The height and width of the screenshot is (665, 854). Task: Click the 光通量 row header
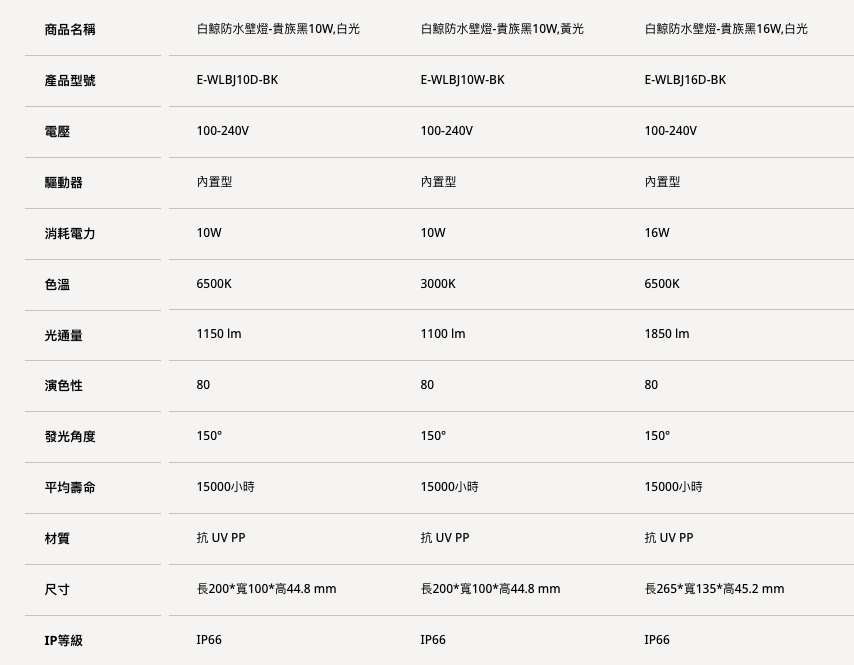pos(63,336)
